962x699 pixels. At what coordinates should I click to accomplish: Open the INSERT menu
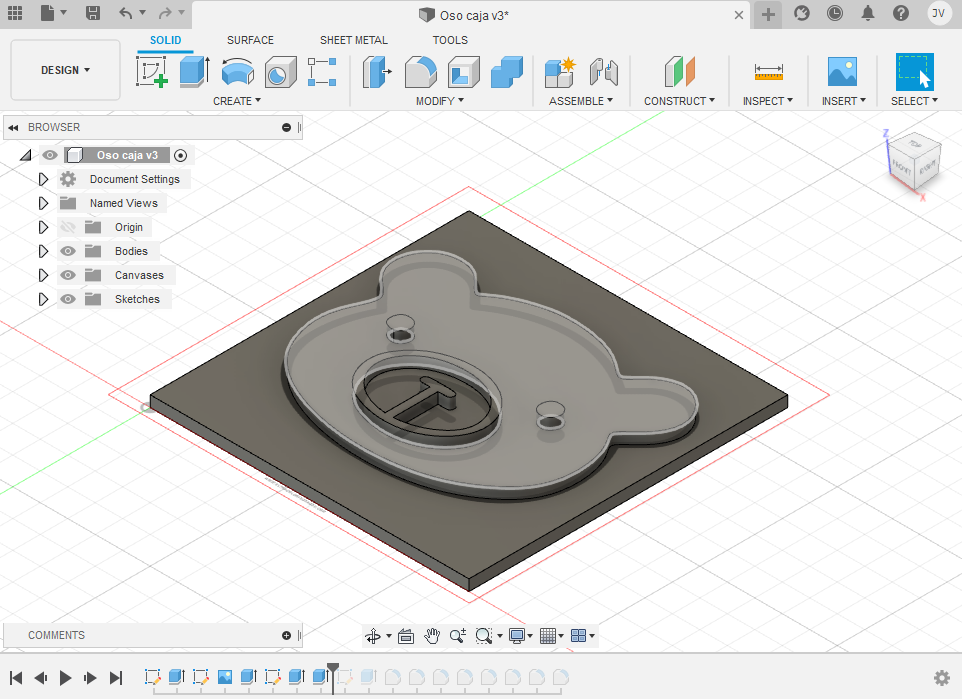click(x=844, y=101)
